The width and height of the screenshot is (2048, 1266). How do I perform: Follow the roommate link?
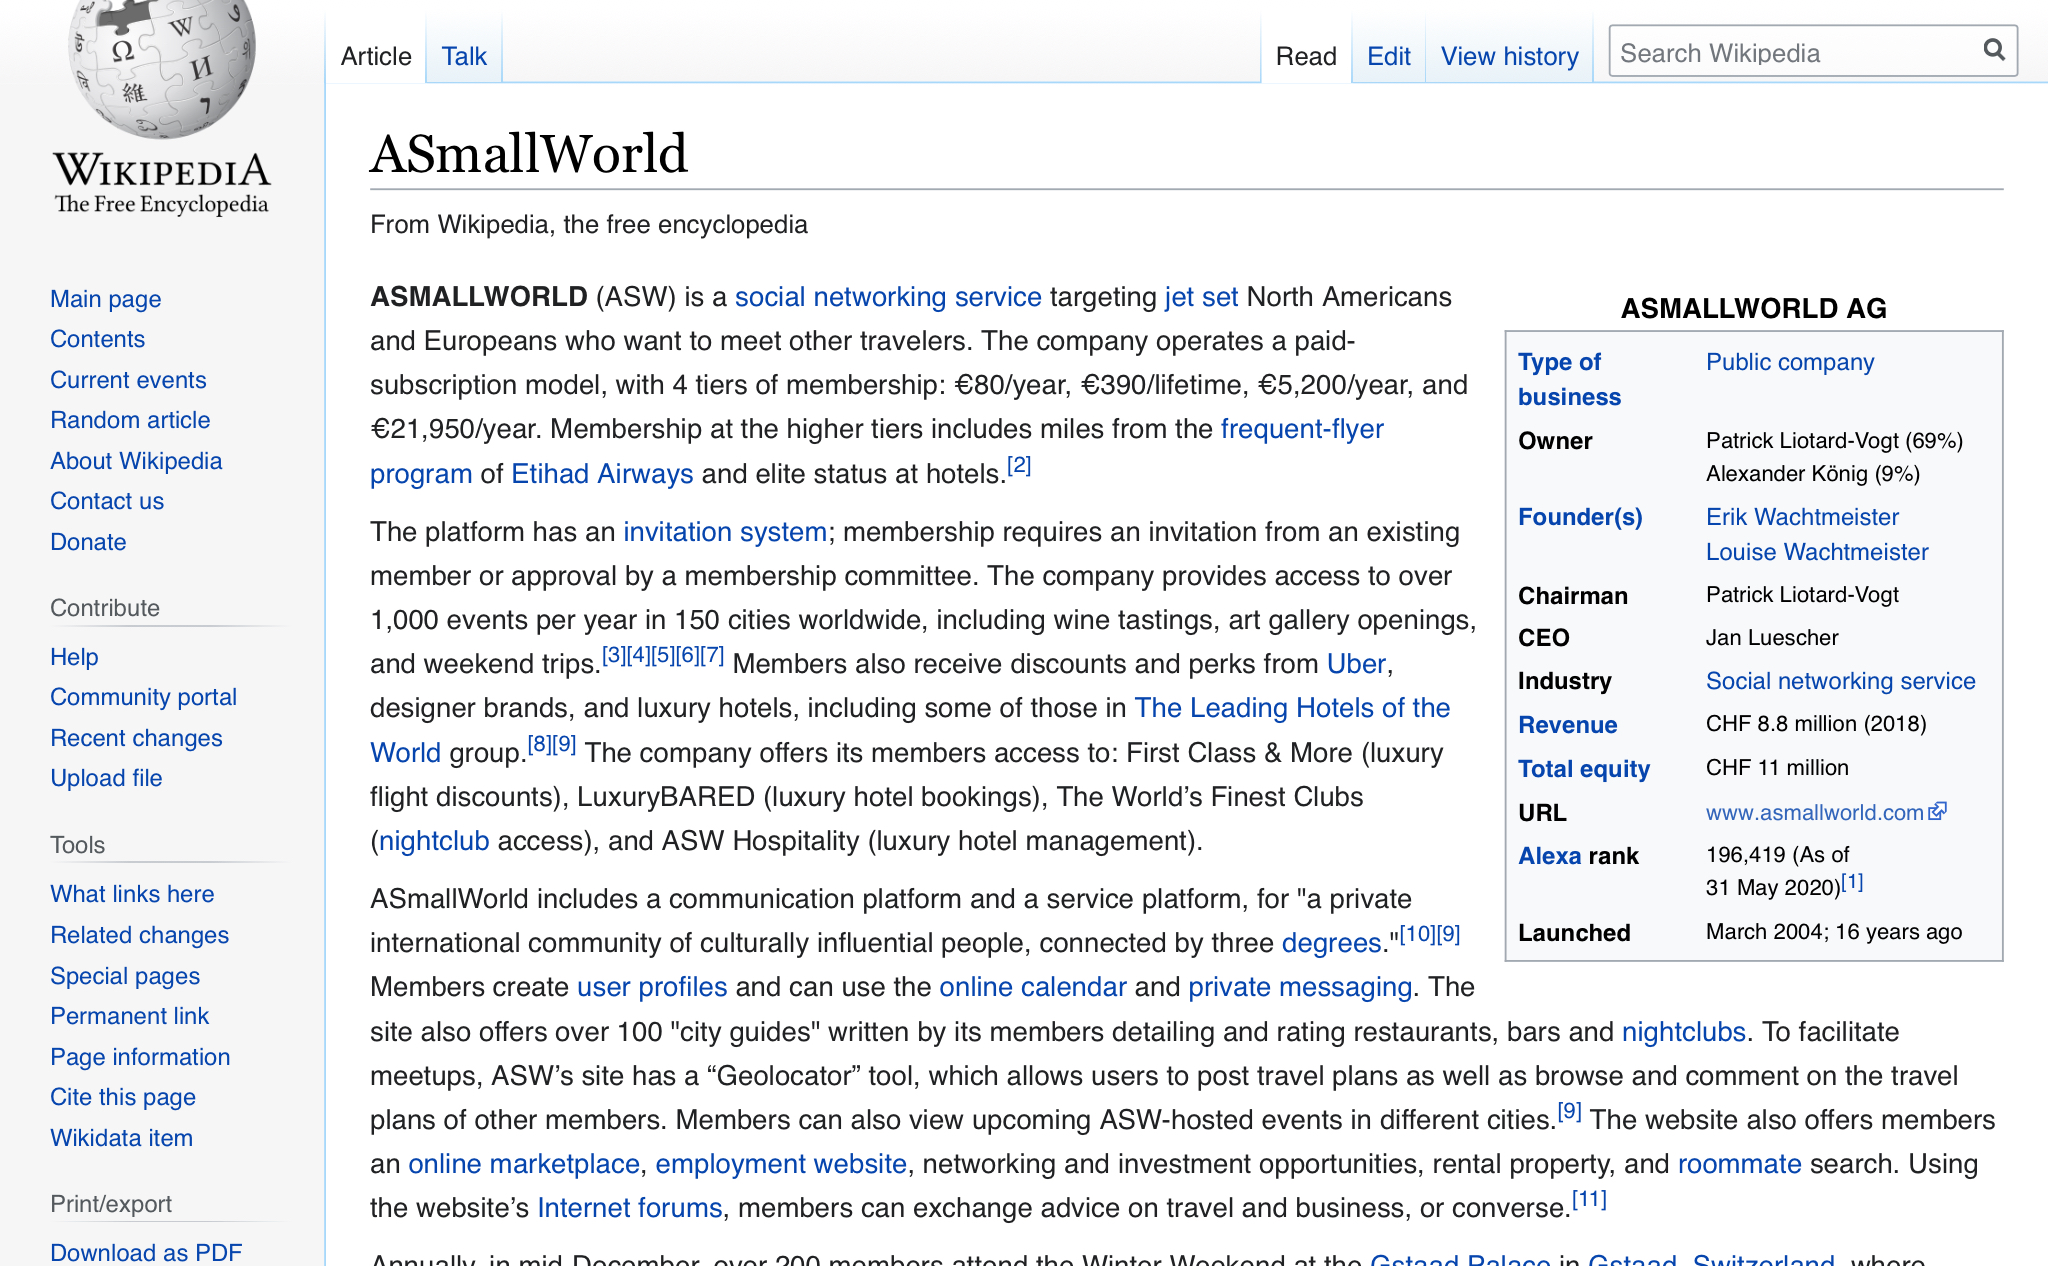pyautogui.click(x=1739, y=1164)
